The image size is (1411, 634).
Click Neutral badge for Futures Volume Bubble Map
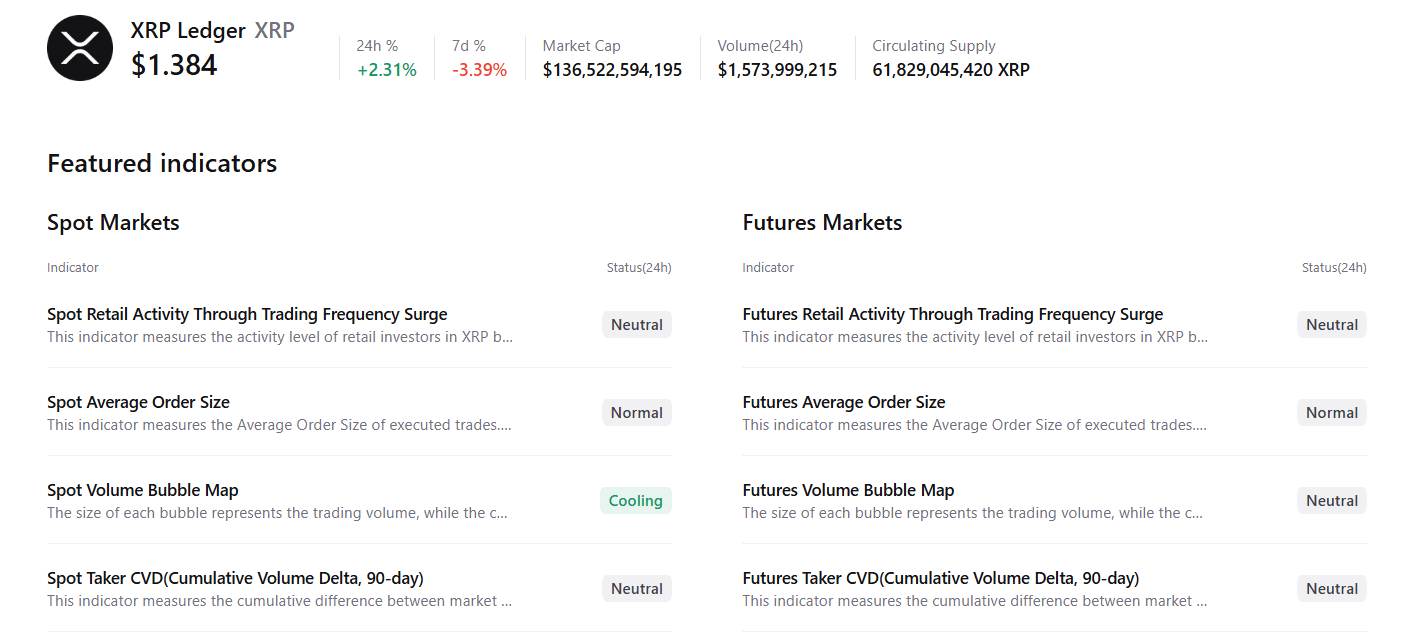click(1332, 501)
